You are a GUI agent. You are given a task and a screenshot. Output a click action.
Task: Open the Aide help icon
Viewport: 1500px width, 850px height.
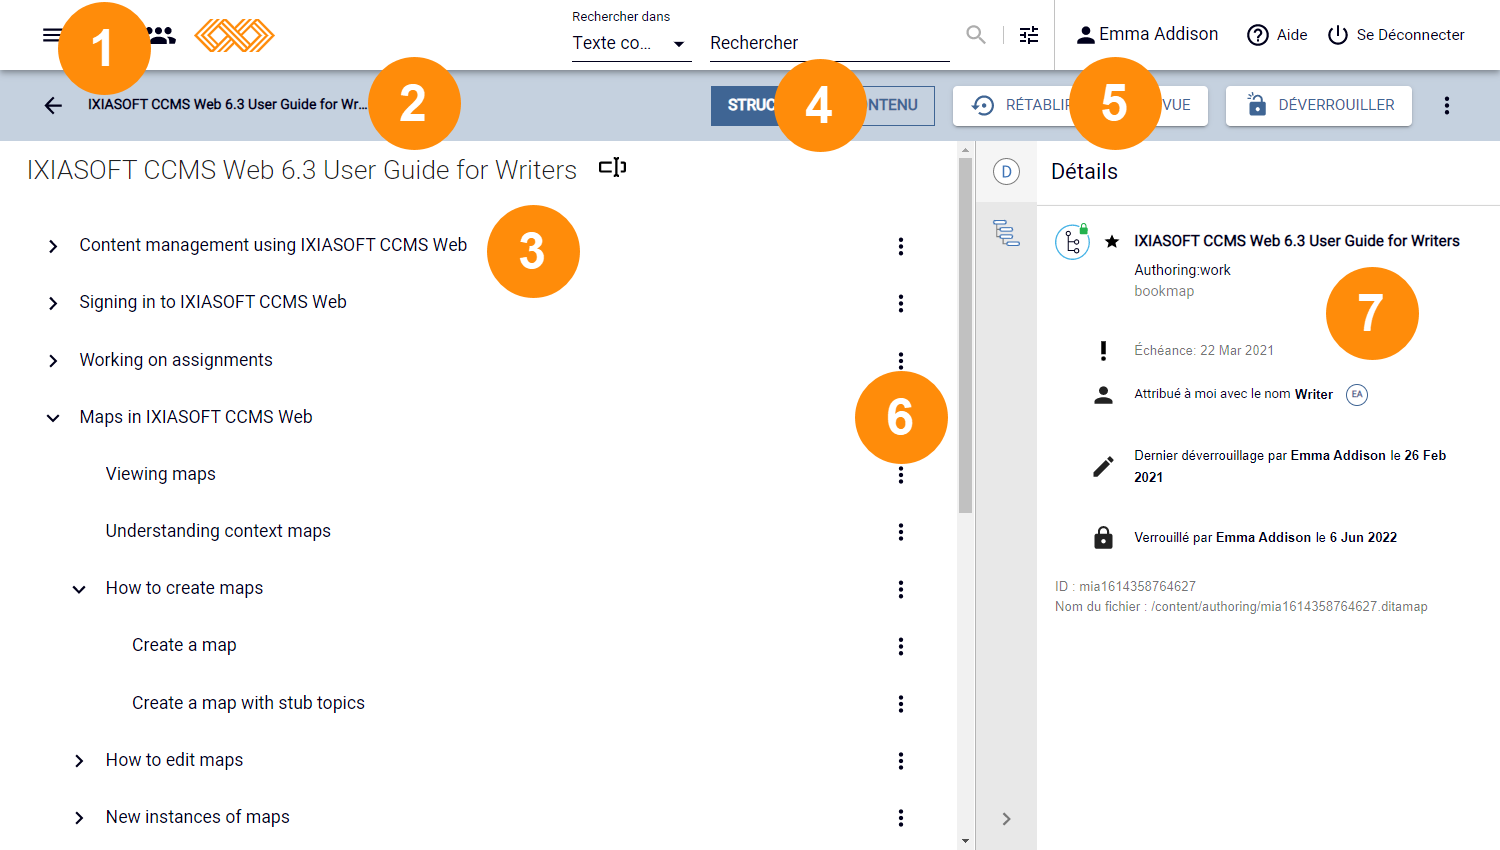pos(1258,35)
